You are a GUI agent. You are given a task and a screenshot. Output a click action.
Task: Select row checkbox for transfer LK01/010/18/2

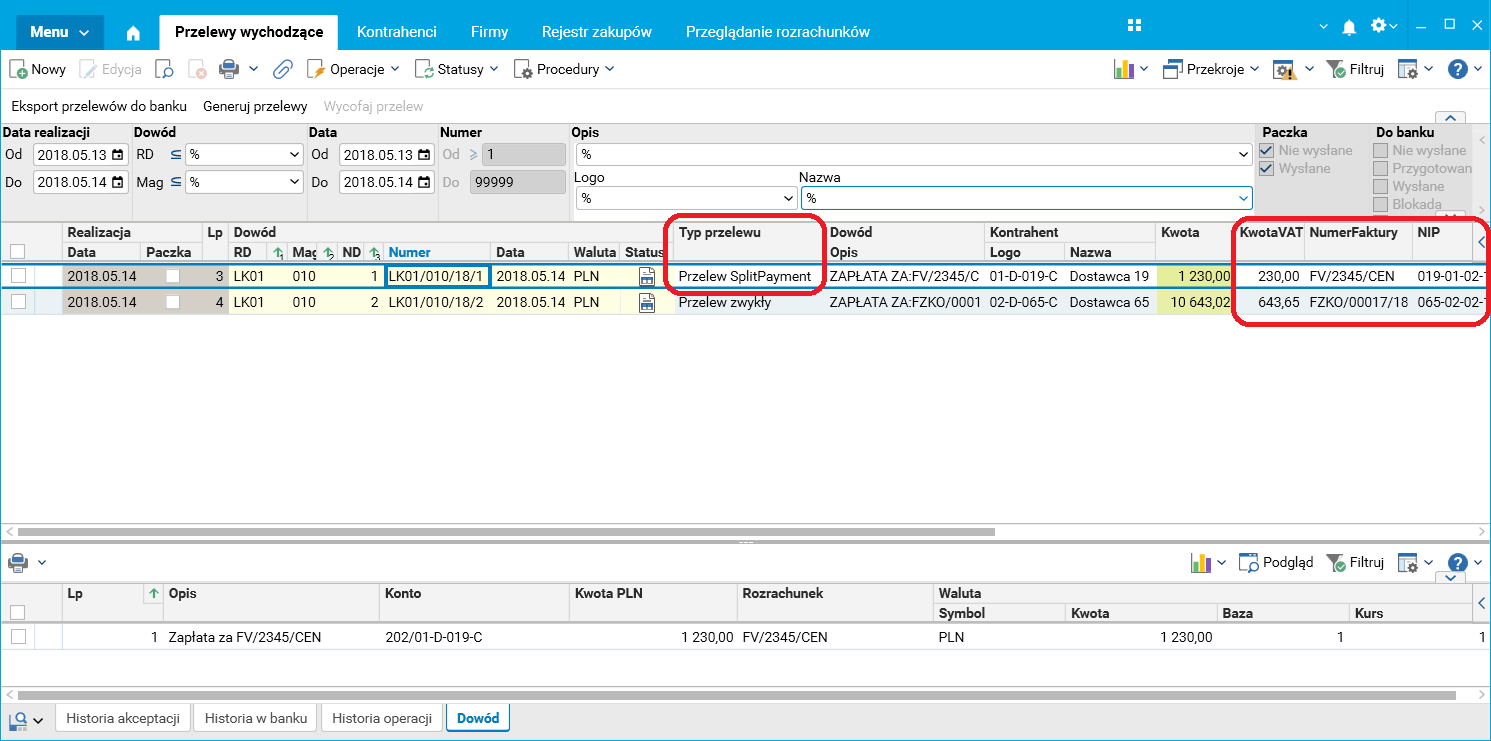pos(18,302)
